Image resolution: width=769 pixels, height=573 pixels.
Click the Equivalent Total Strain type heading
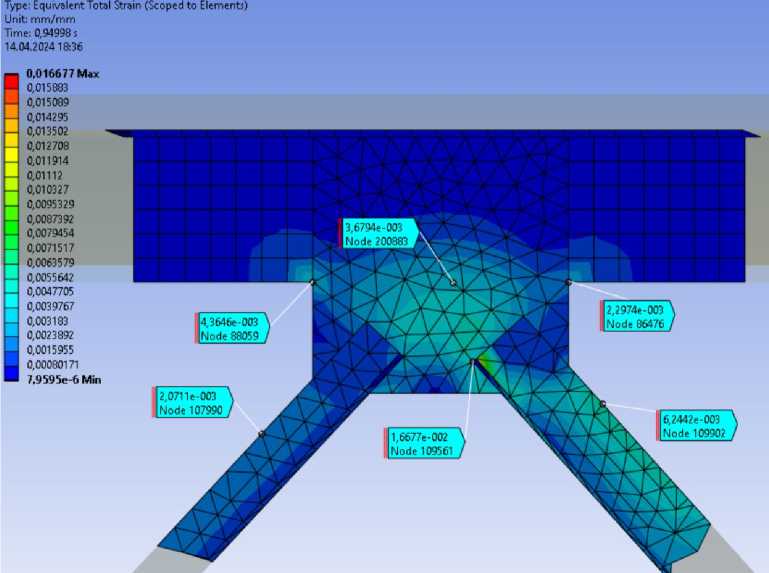pos(126,5)
